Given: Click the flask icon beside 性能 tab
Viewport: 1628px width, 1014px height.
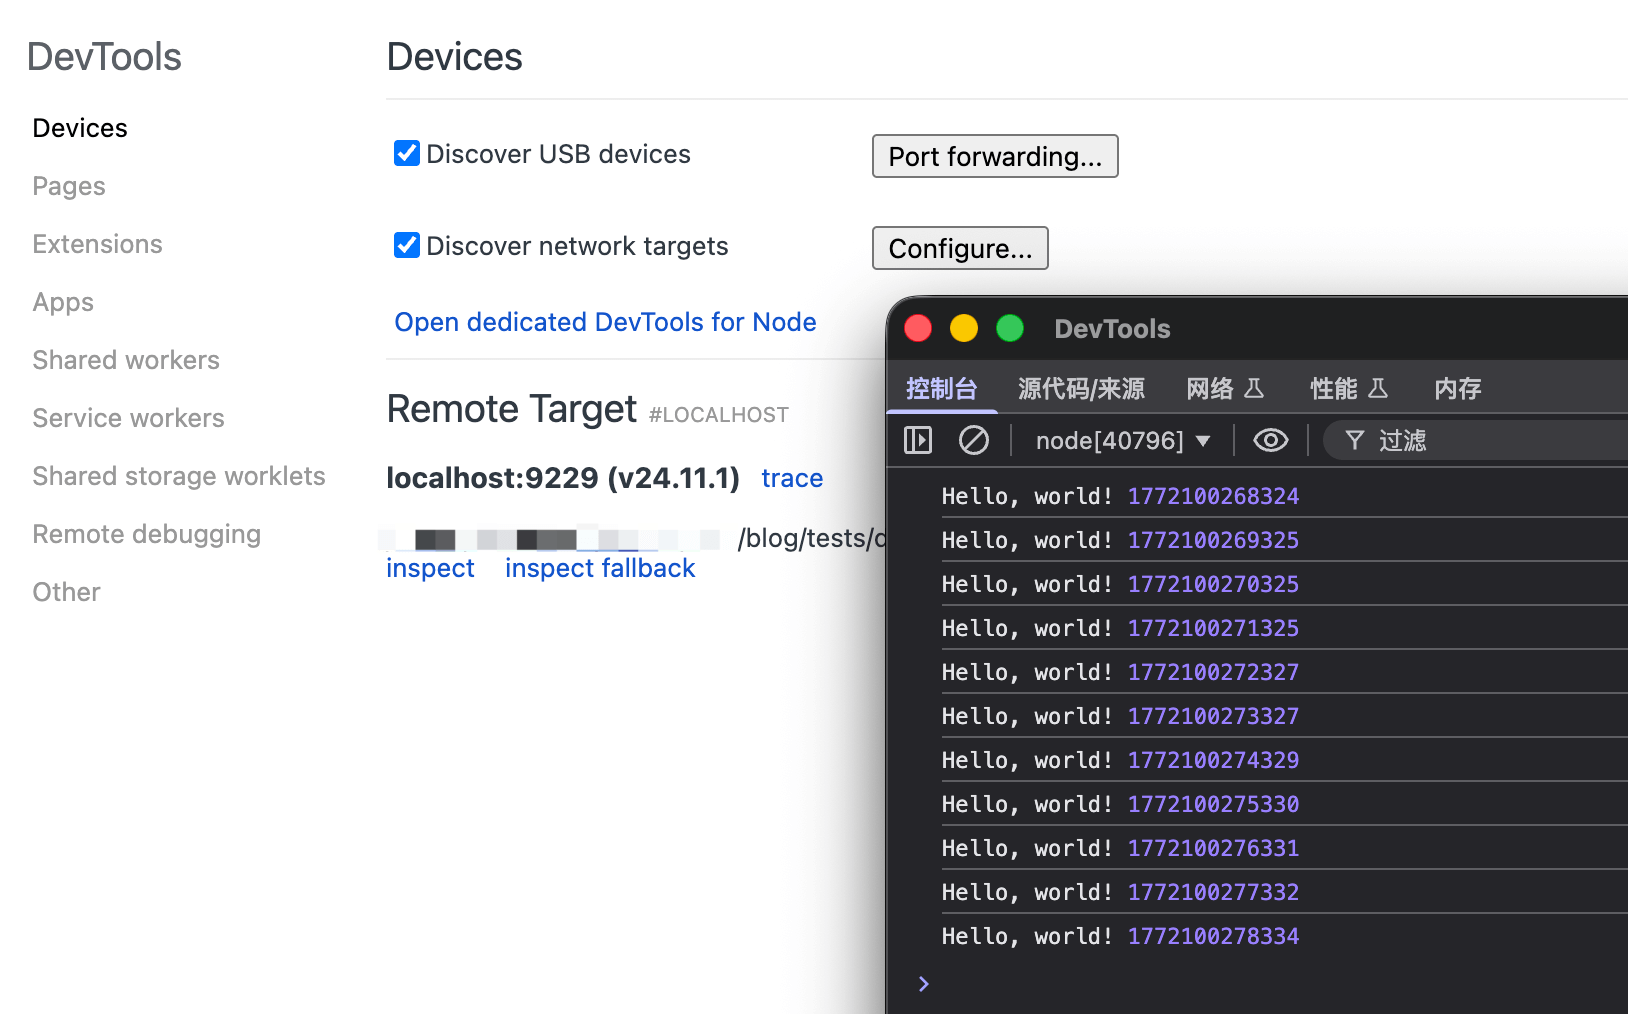Looking at the screenshot, I should 1378,388.
